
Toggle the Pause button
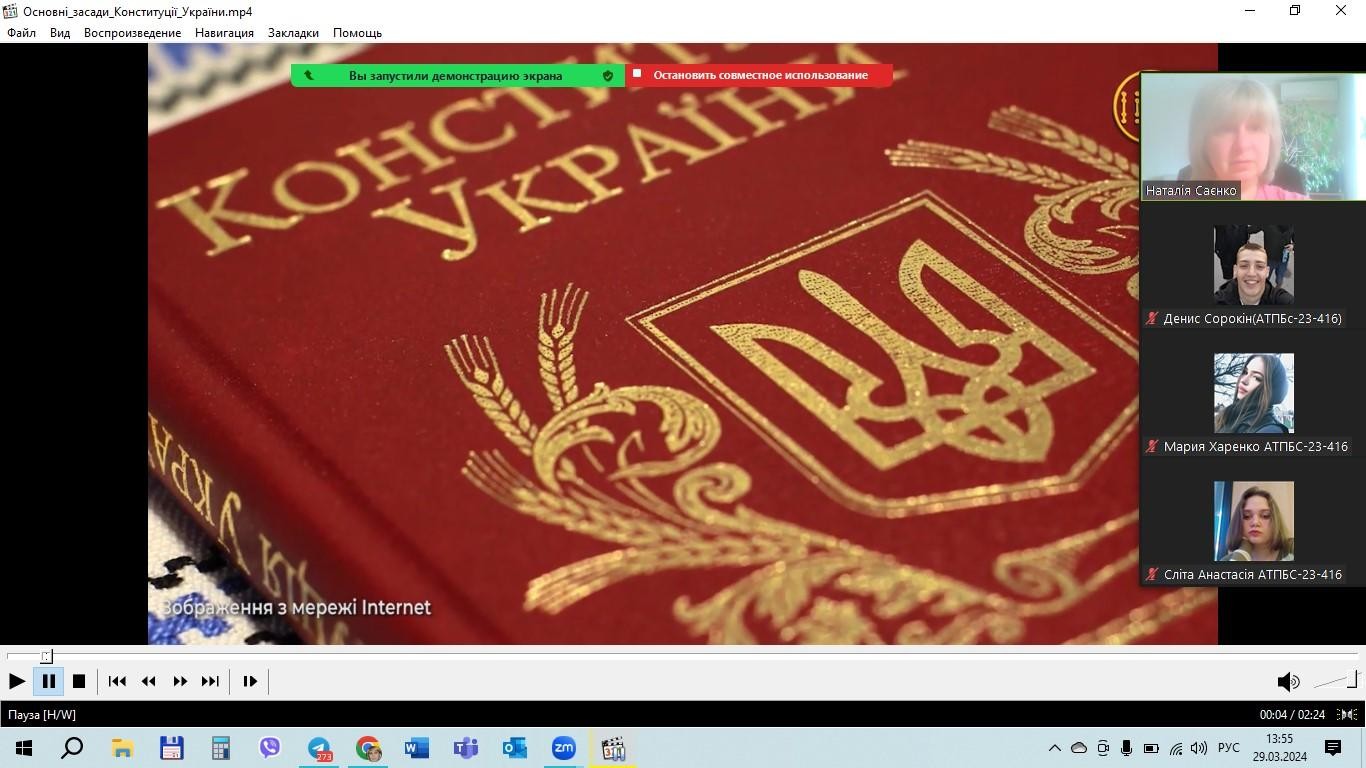[48, 681]
